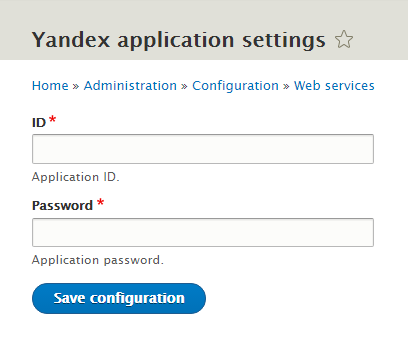Click the » separator after Administration
The height and width of the screenshot is (360, 408).
184,86
